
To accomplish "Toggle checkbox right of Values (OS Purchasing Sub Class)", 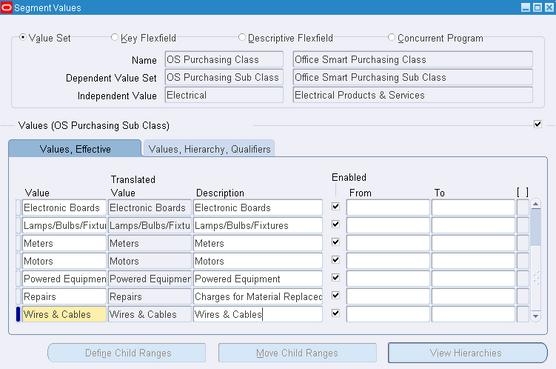I will tap(538, 124).
